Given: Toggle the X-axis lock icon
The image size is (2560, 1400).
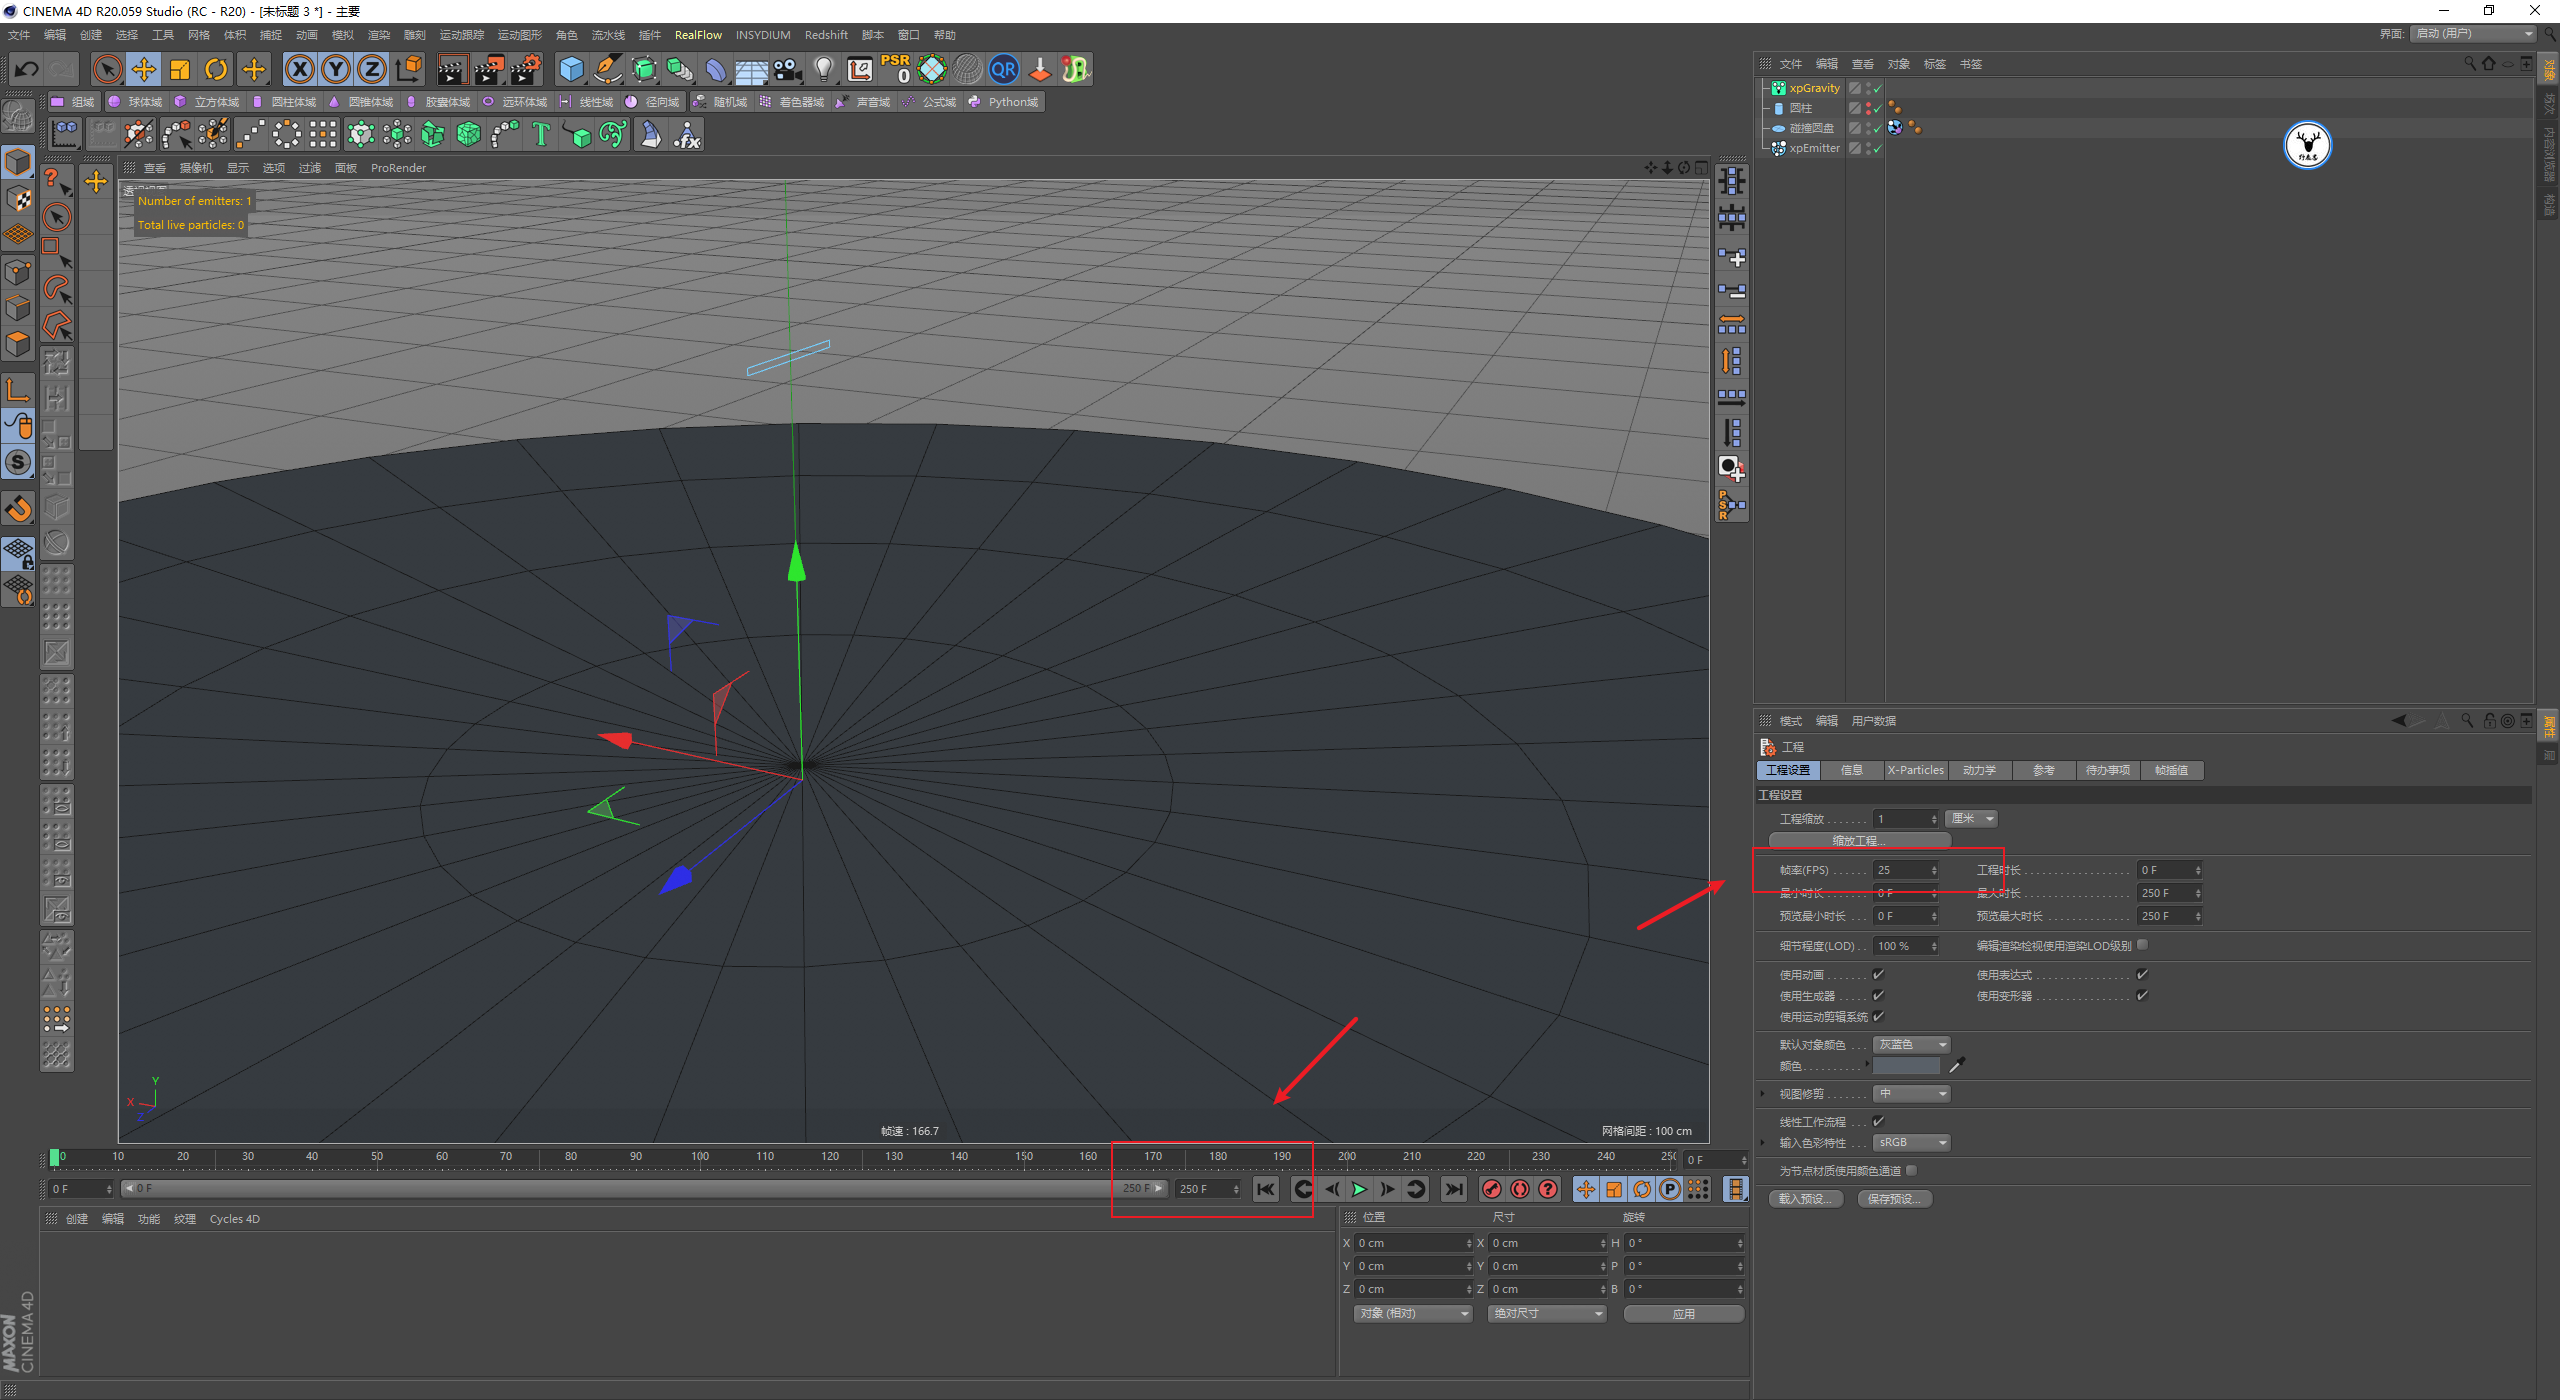Looking at the screenshot, I should [x=299, y=69].
